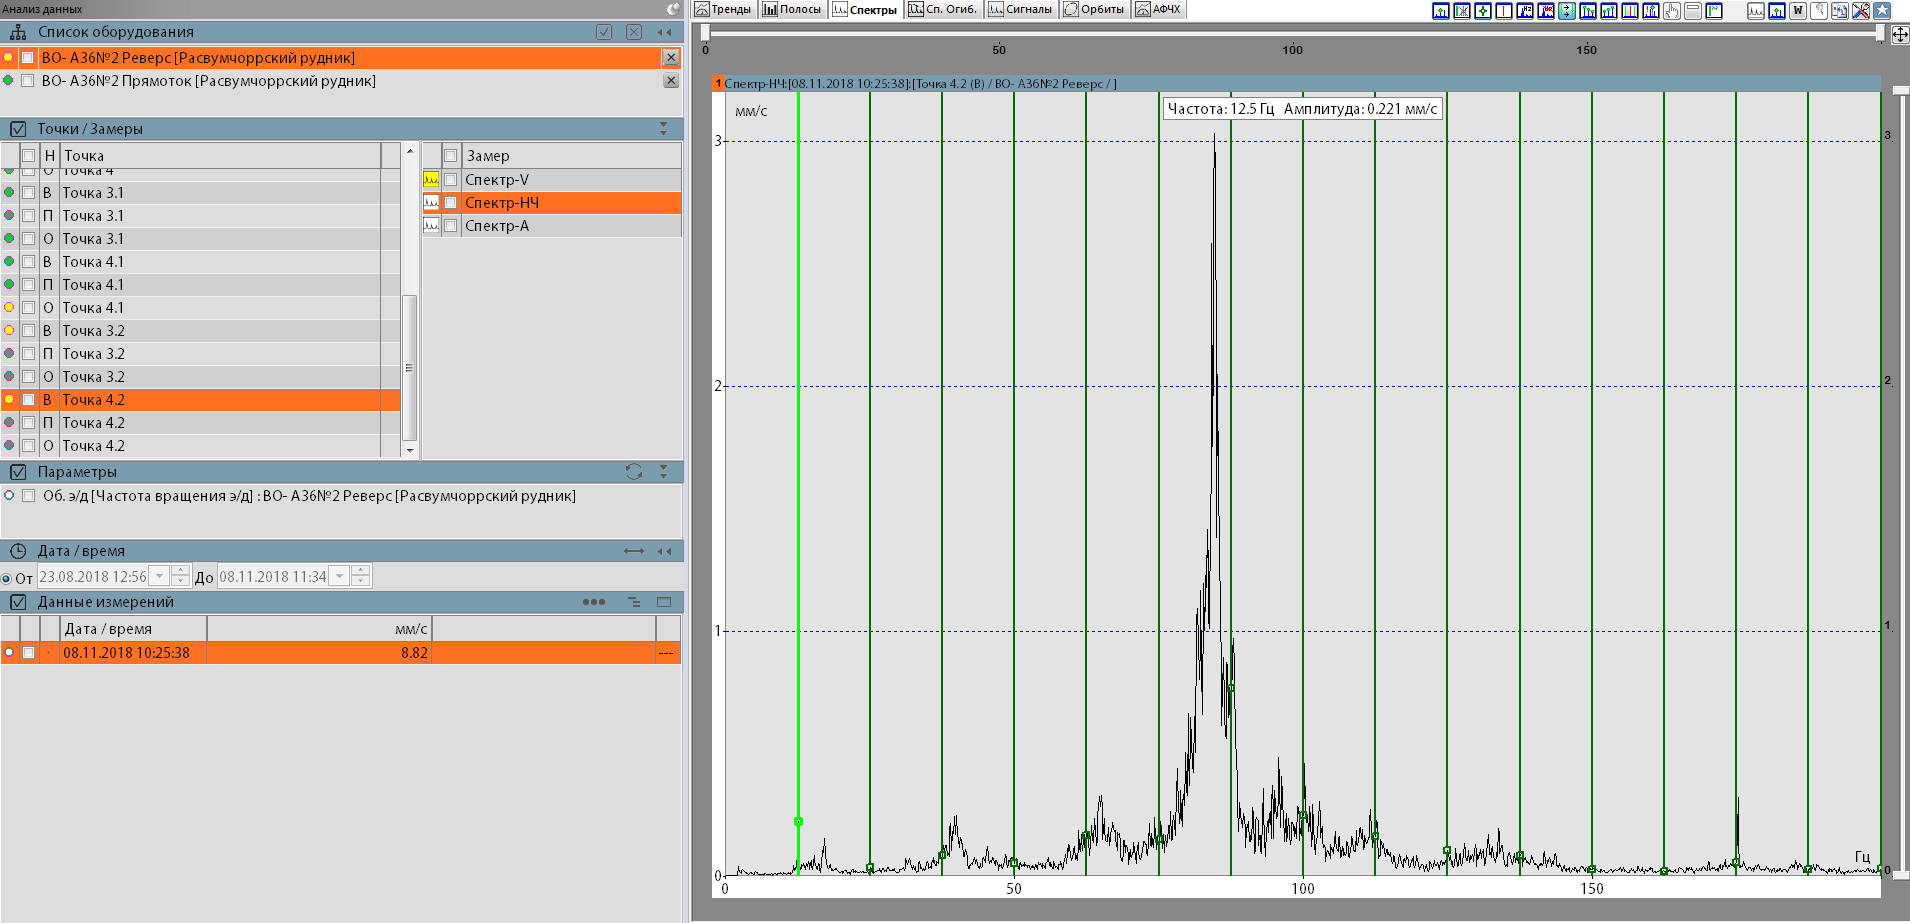Check the box for ВО- А36№2 Реверс
This screenshot has height=923, width=1910.
tap(28, 58)
